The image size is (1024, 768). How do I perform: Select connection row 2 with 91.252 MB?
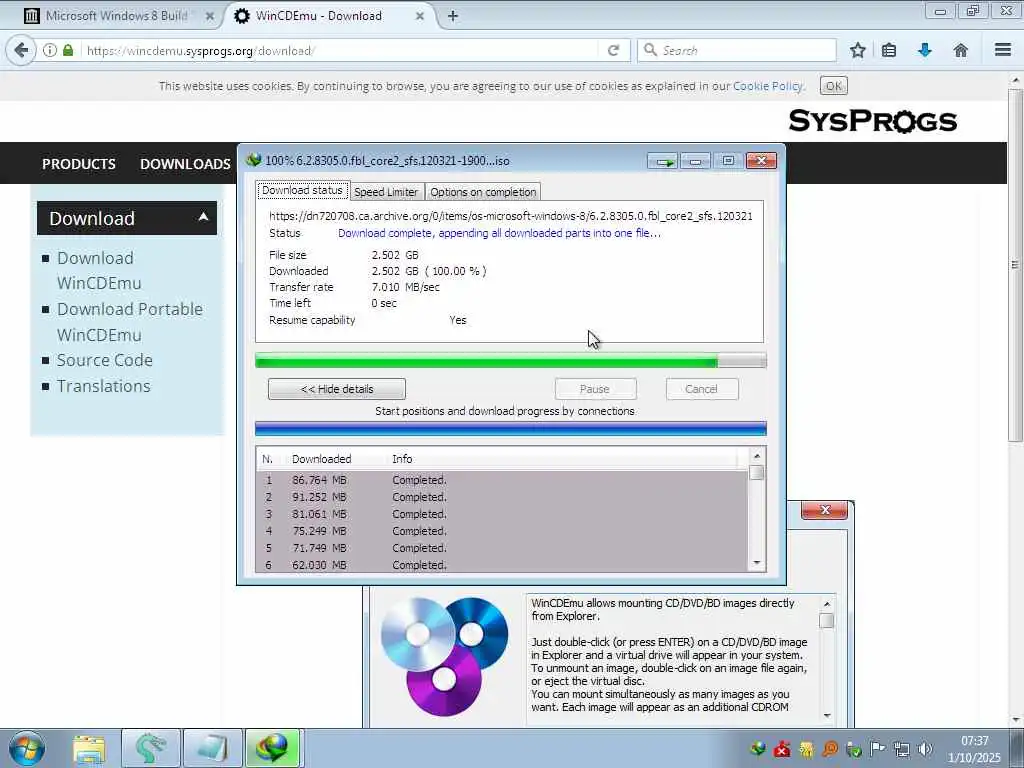pos(502,497)
